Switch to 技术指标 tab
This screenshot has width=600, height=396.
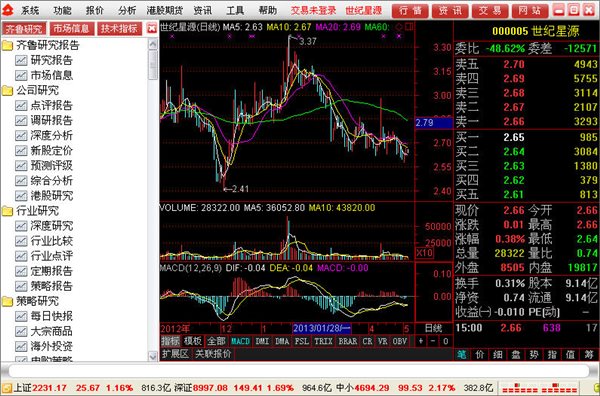[119, 29]
